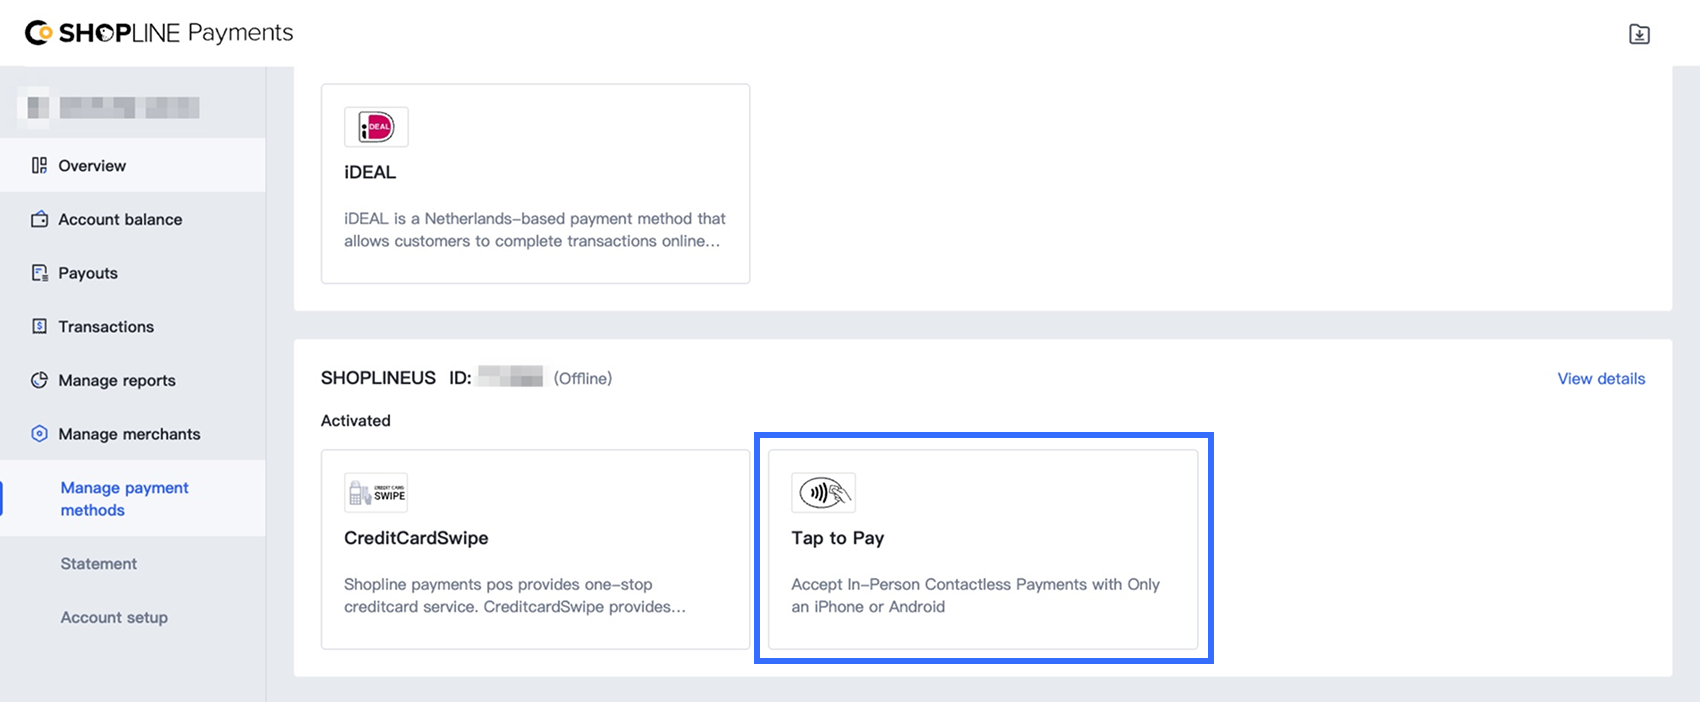Viewport: 1700px width, 702px height.
Task: Click the Account balance wallet icon
Action: 39,219
